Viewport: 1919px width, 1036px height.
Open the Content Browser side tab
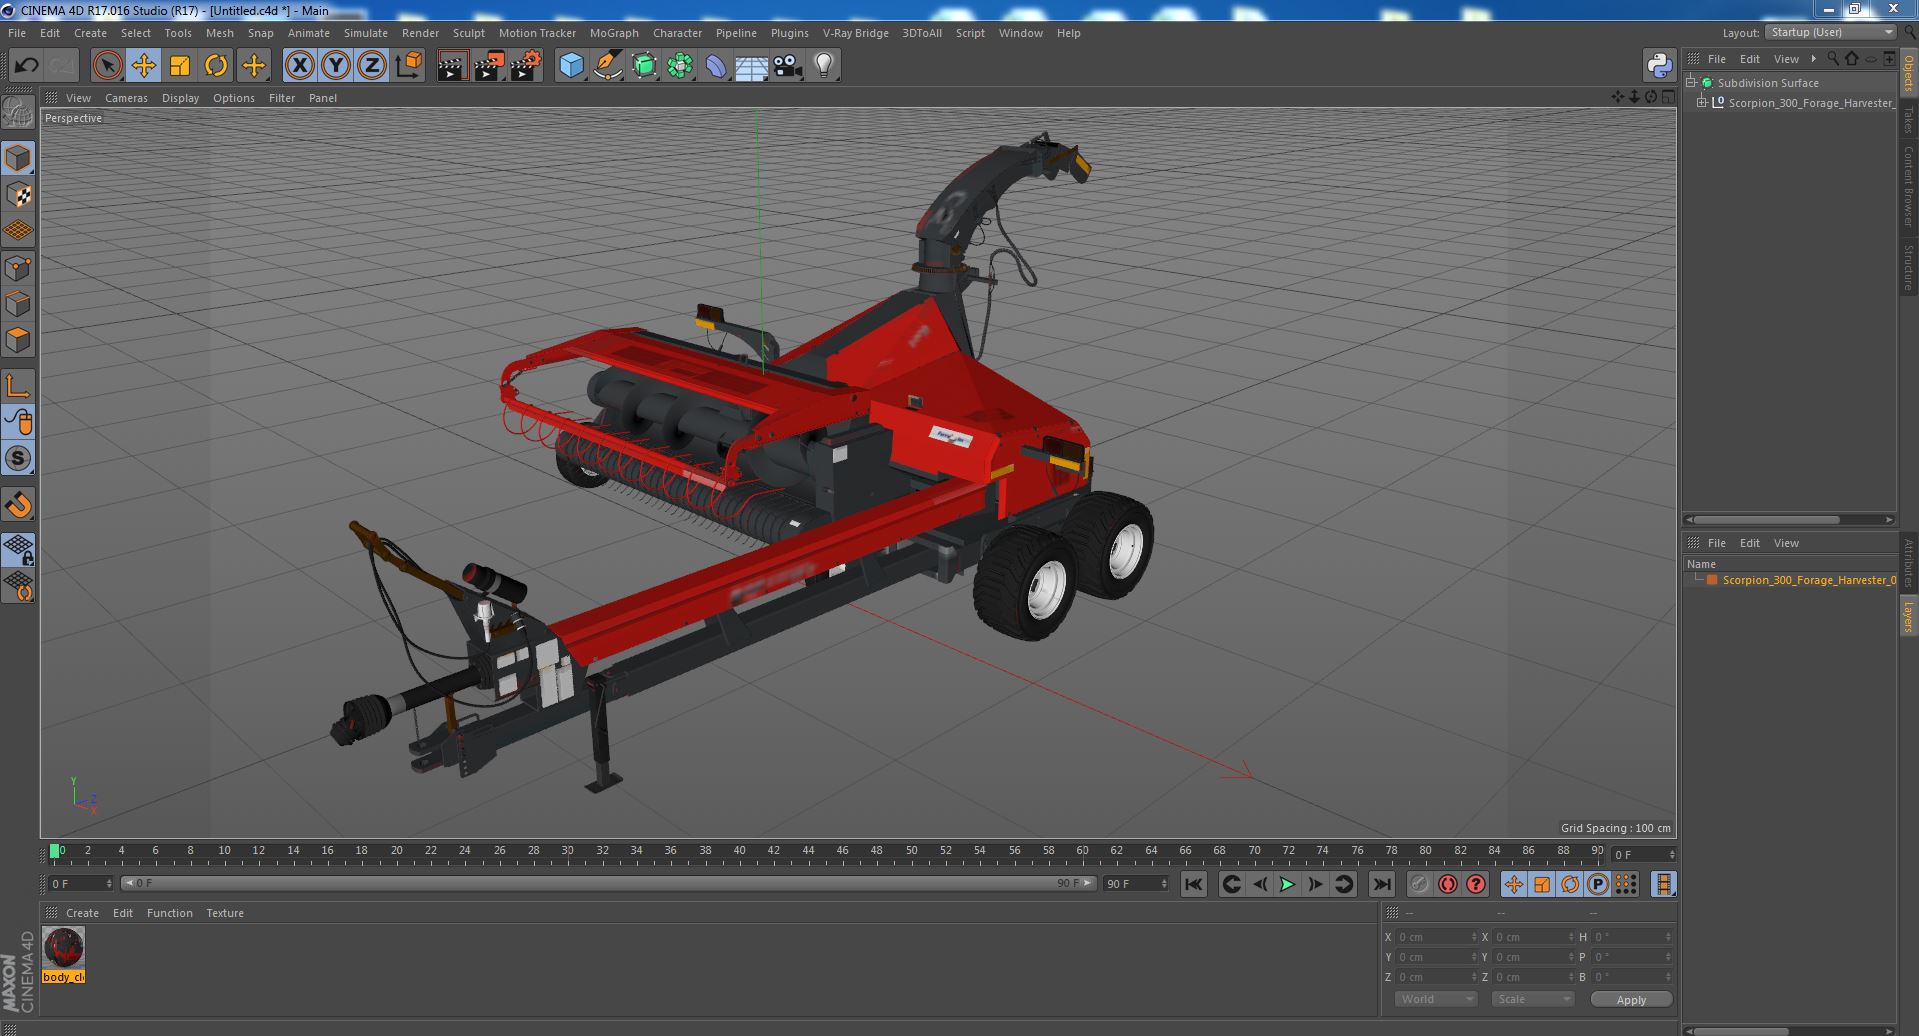point(1908,186)
